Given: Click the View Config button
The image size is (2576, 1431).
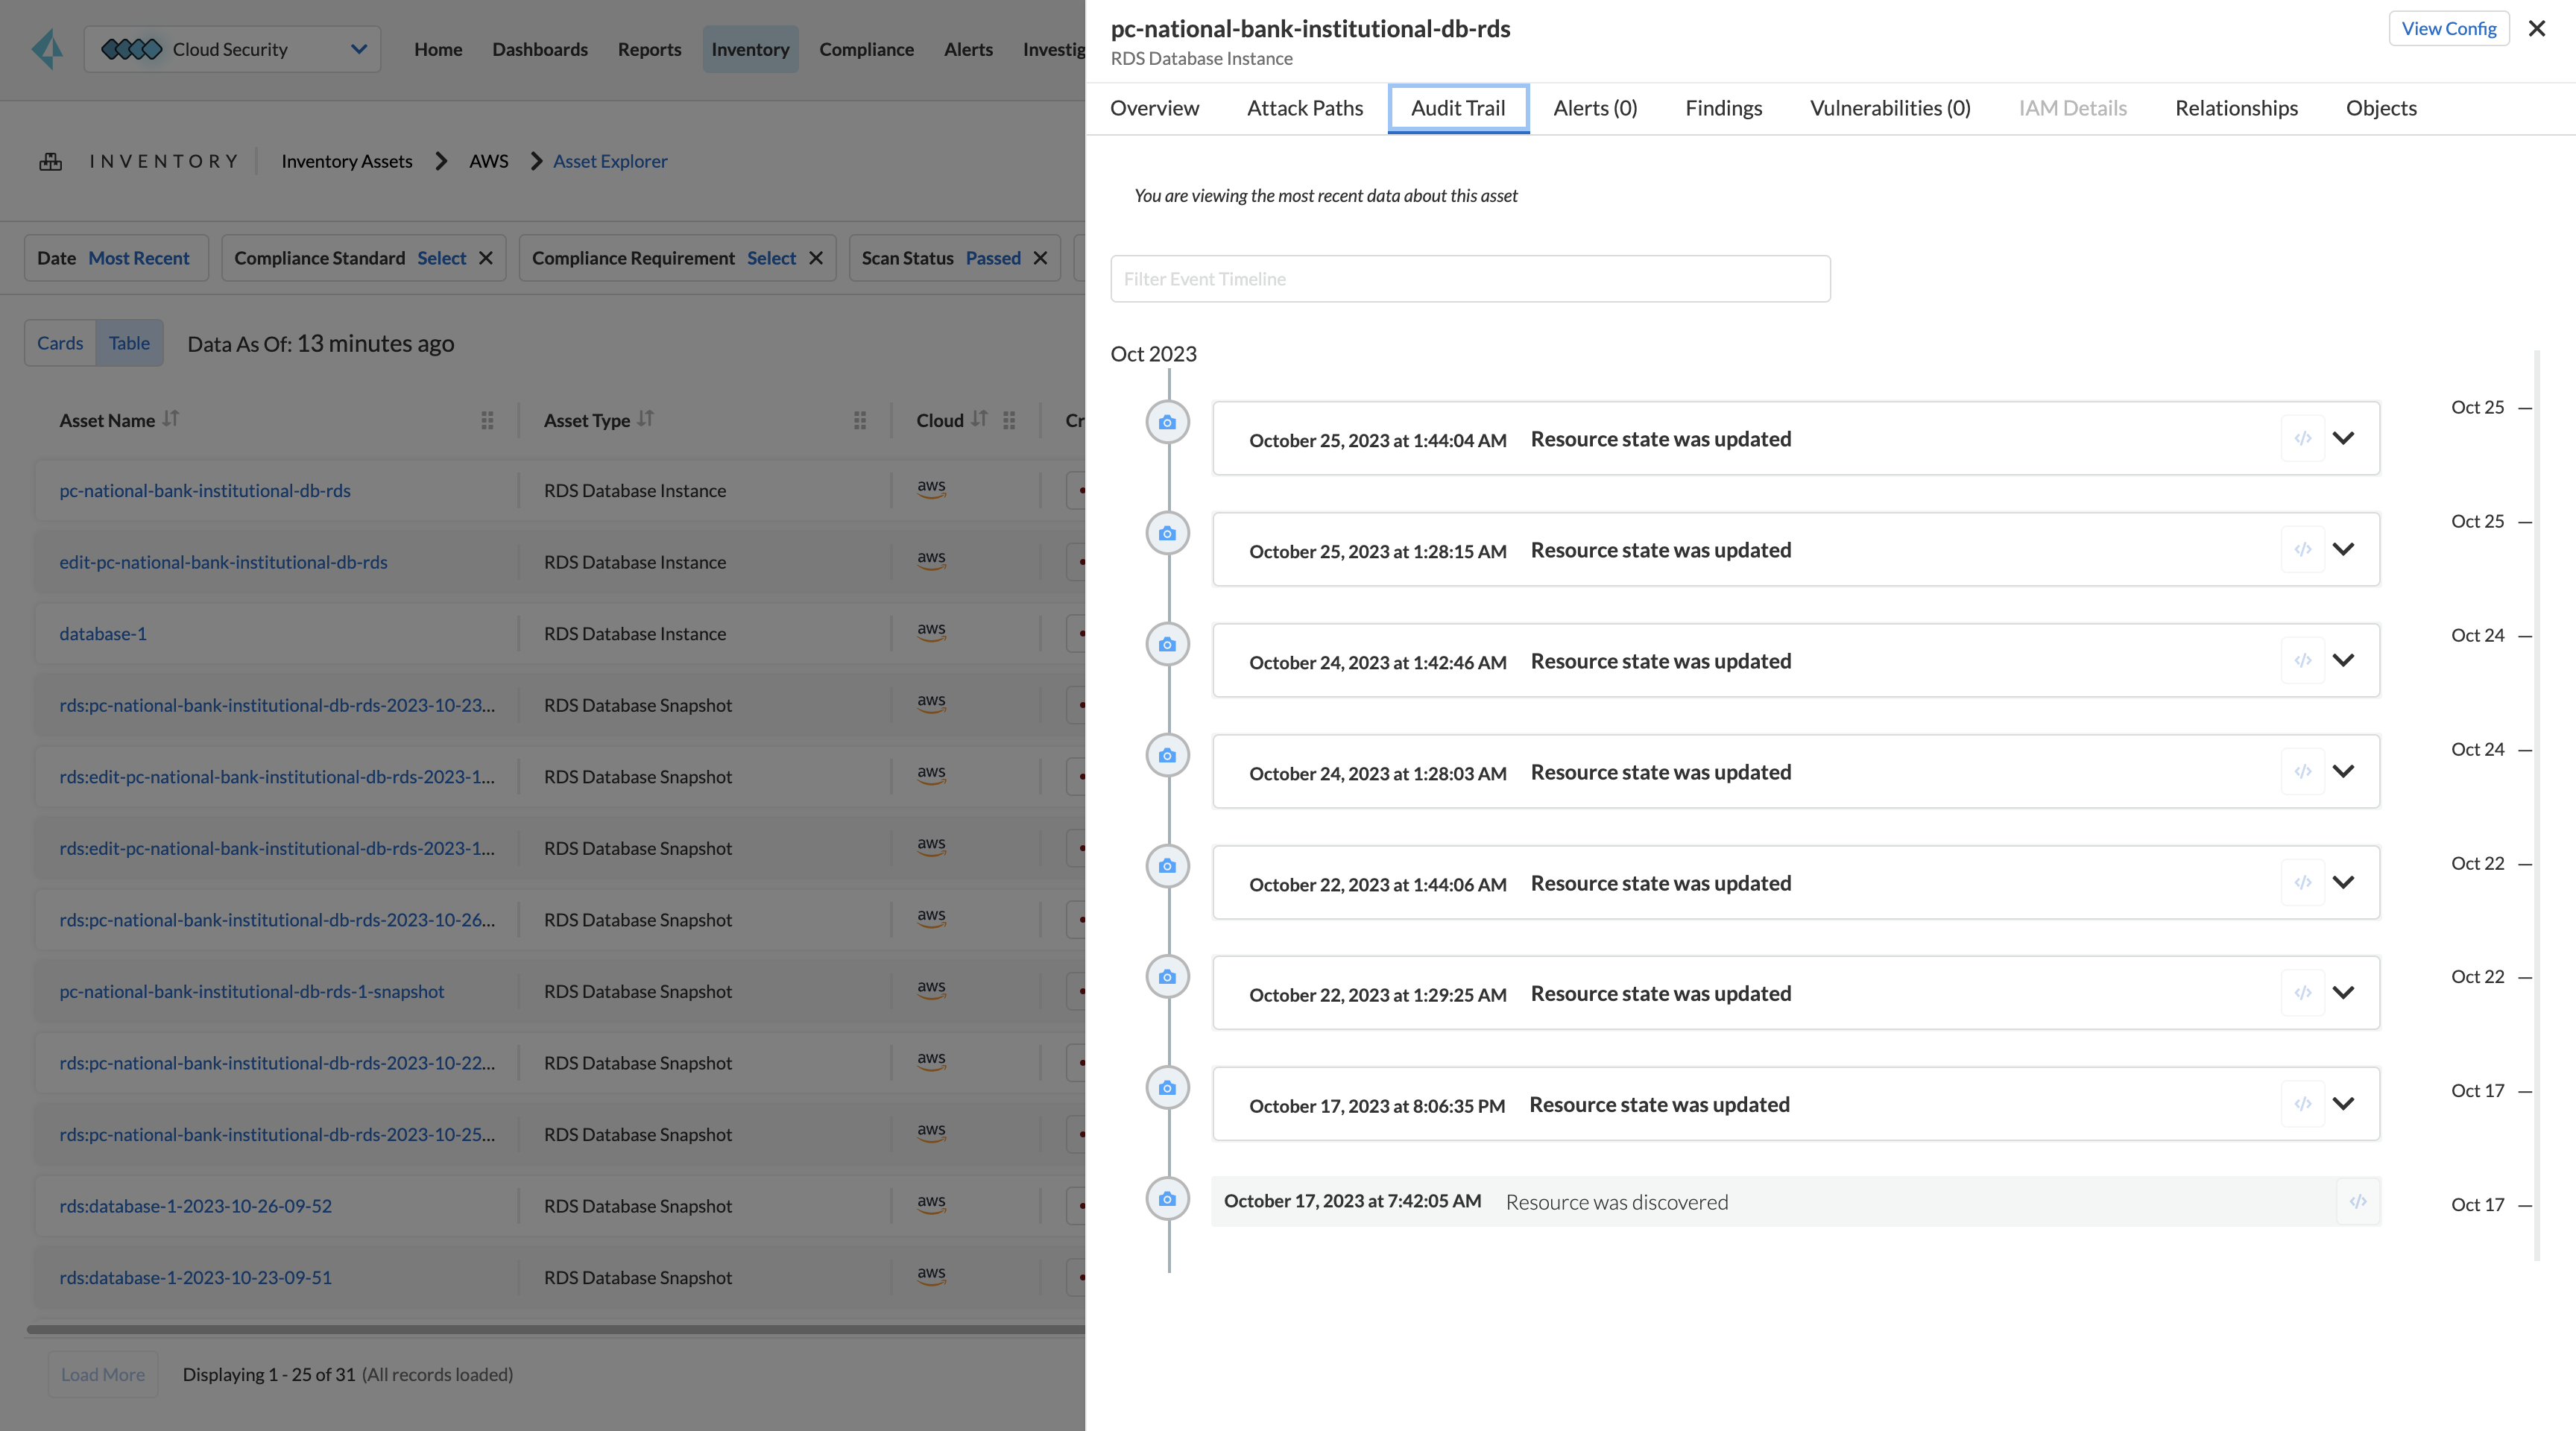Looking at the screenshot, I should (2448, 28).
